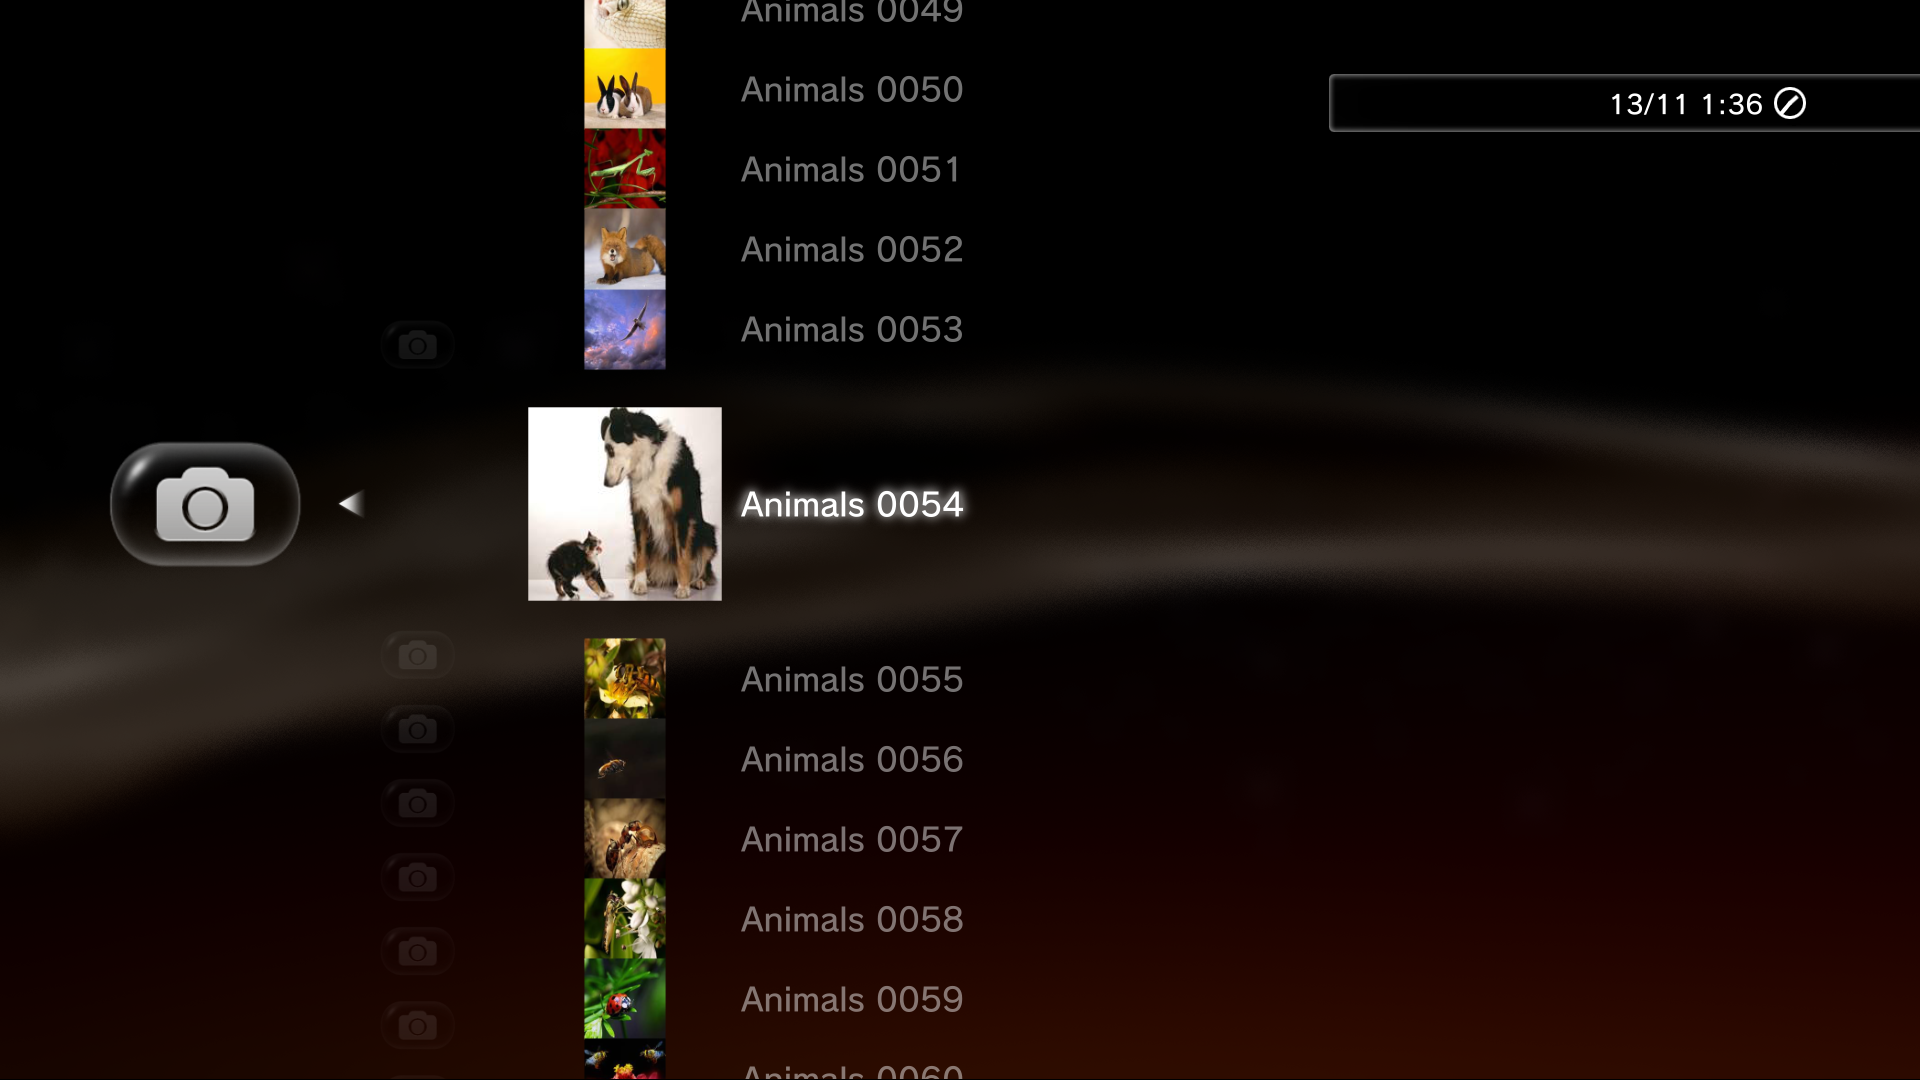Select the Animals 0059 ladybug thumbnail
1920x1080 pixels.
tap(625, 999)
